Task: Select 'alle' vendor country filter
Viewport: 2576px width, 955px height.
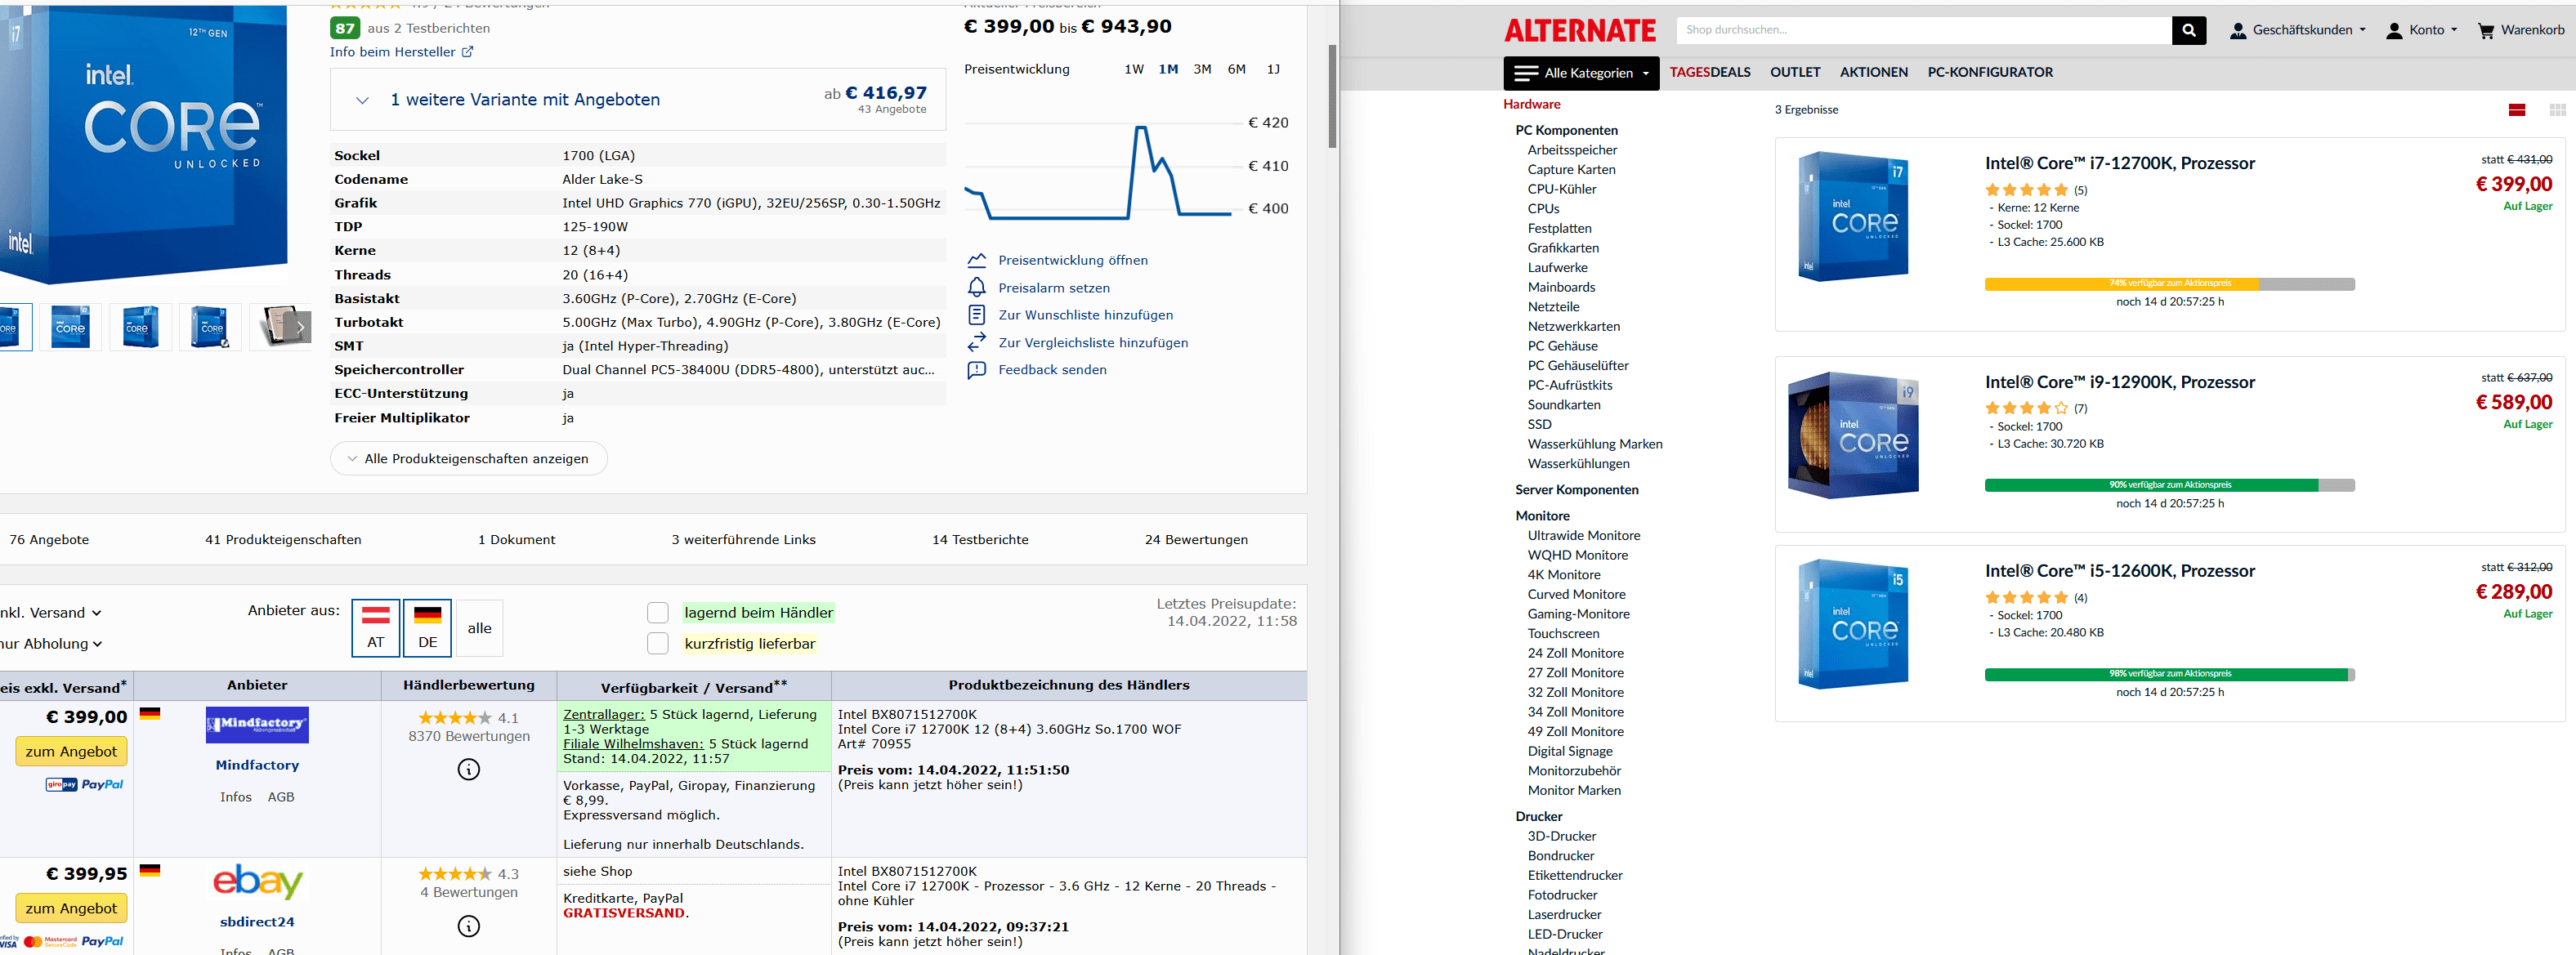Action: click(479, 628)
